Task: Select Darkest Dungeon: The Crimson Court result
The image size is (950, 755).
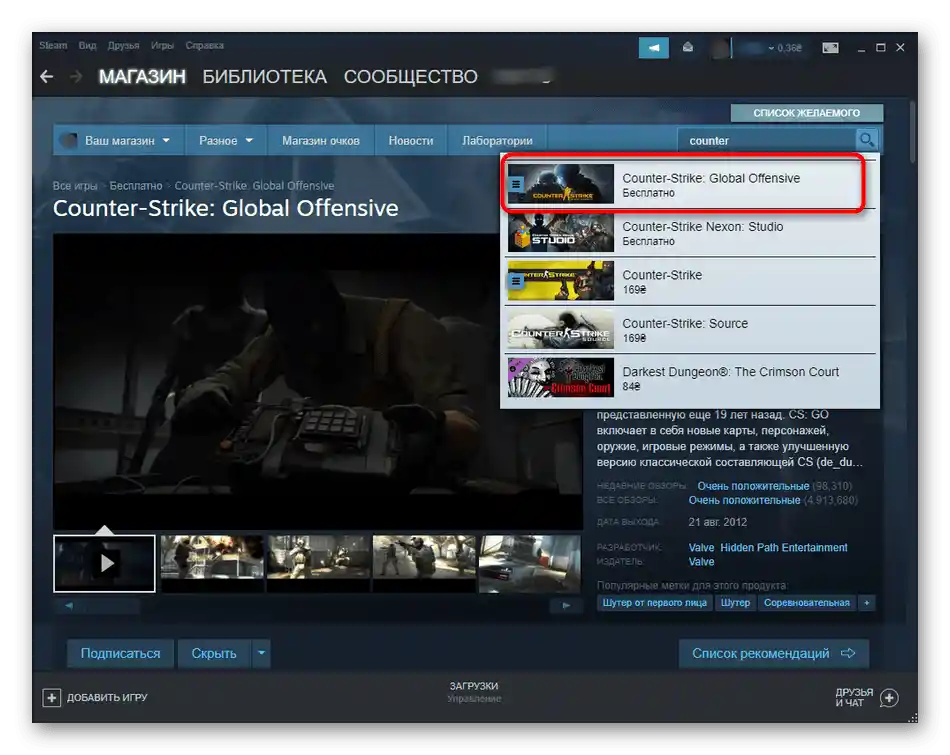Action: [x=691, y=378]
